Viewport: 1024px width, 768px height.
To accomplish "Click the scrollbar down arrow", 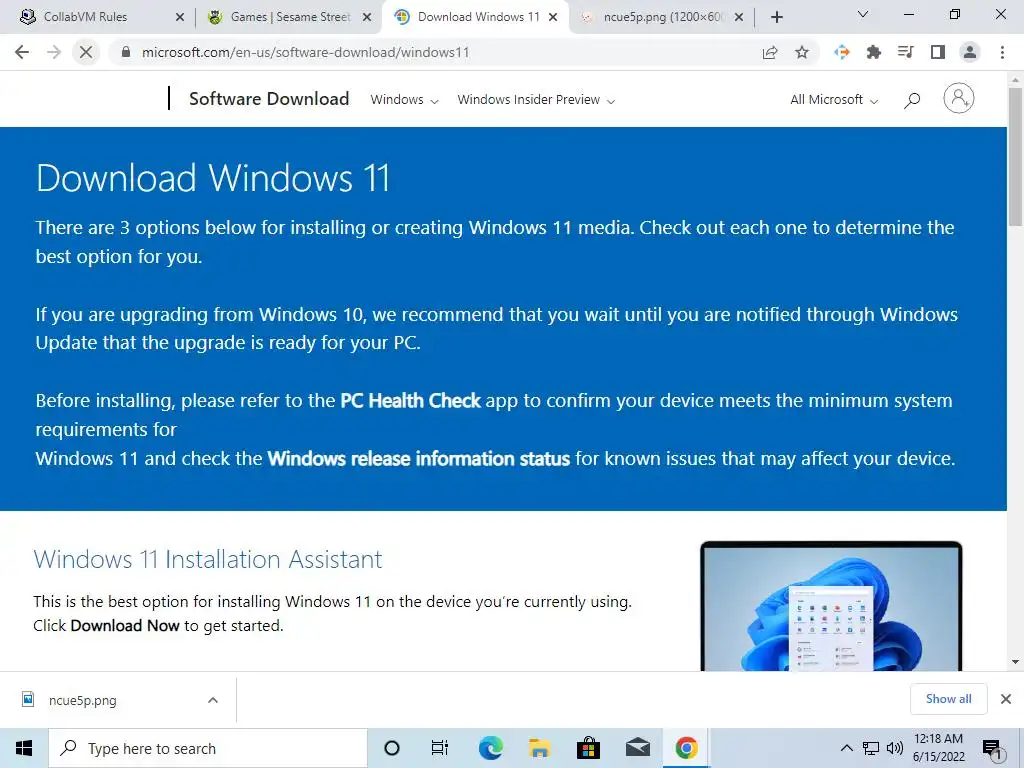I will 1016,662.
